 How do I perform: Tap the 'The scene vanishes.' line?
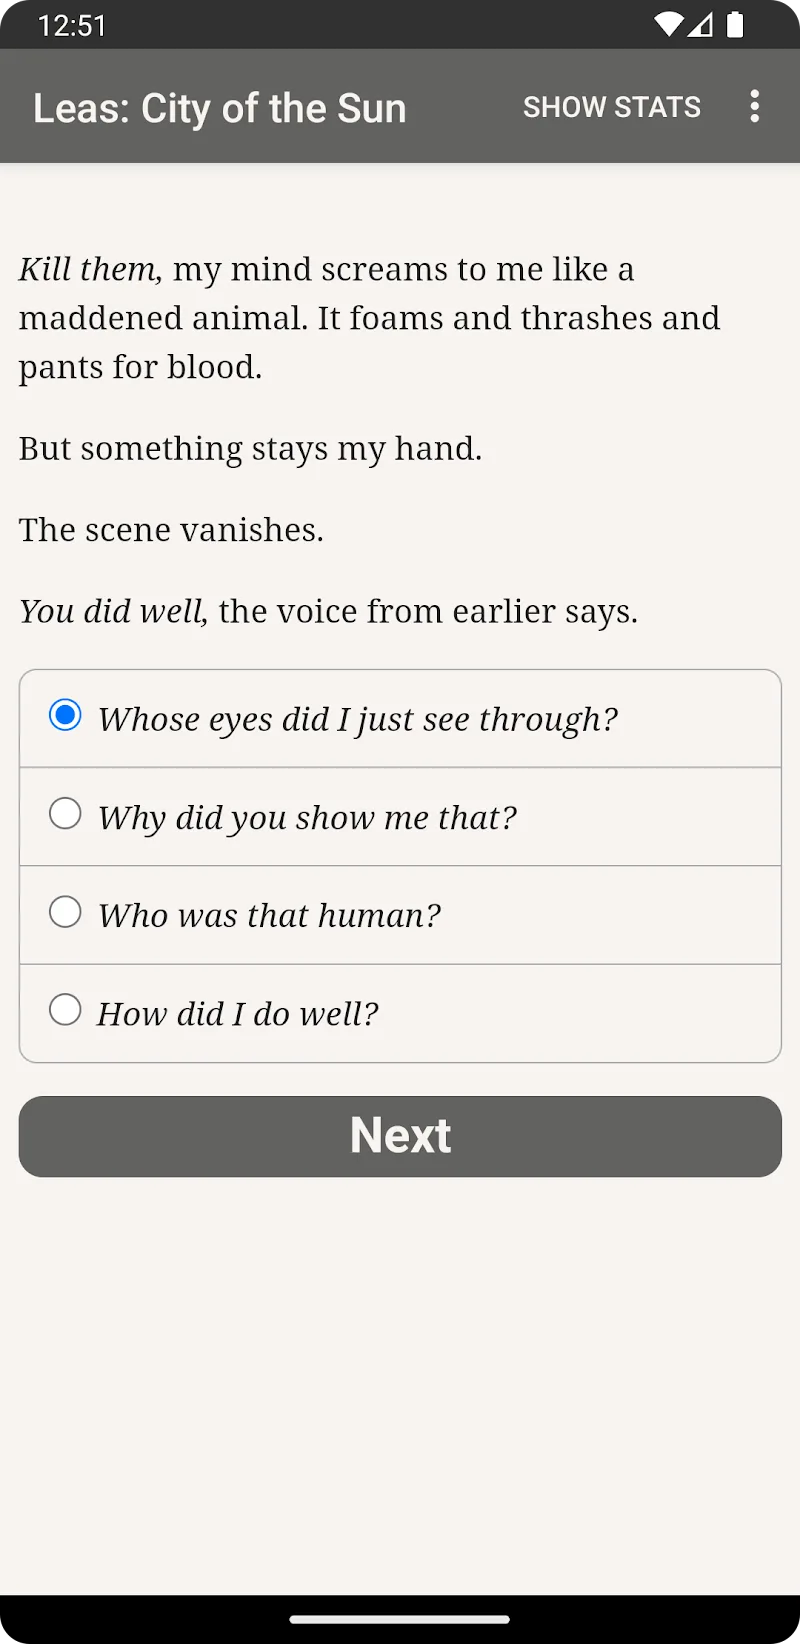coord(171,530)
